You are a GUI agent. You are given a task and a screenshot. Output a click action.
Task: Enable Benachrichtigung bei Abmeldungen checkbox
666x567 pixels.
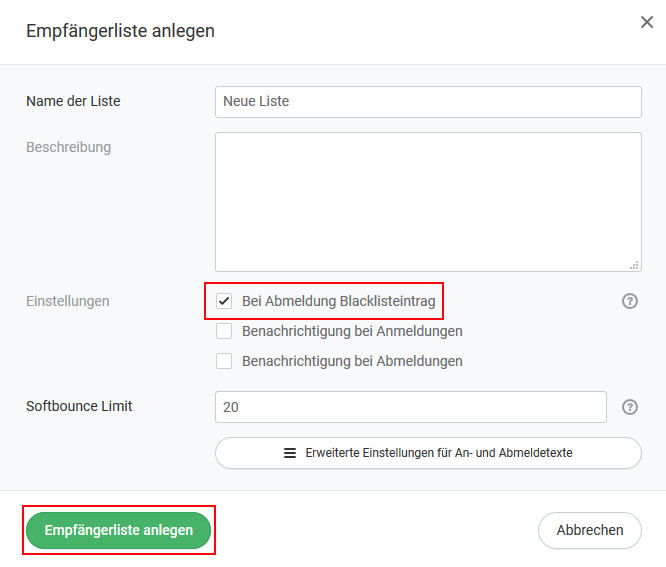coord(224,361)
